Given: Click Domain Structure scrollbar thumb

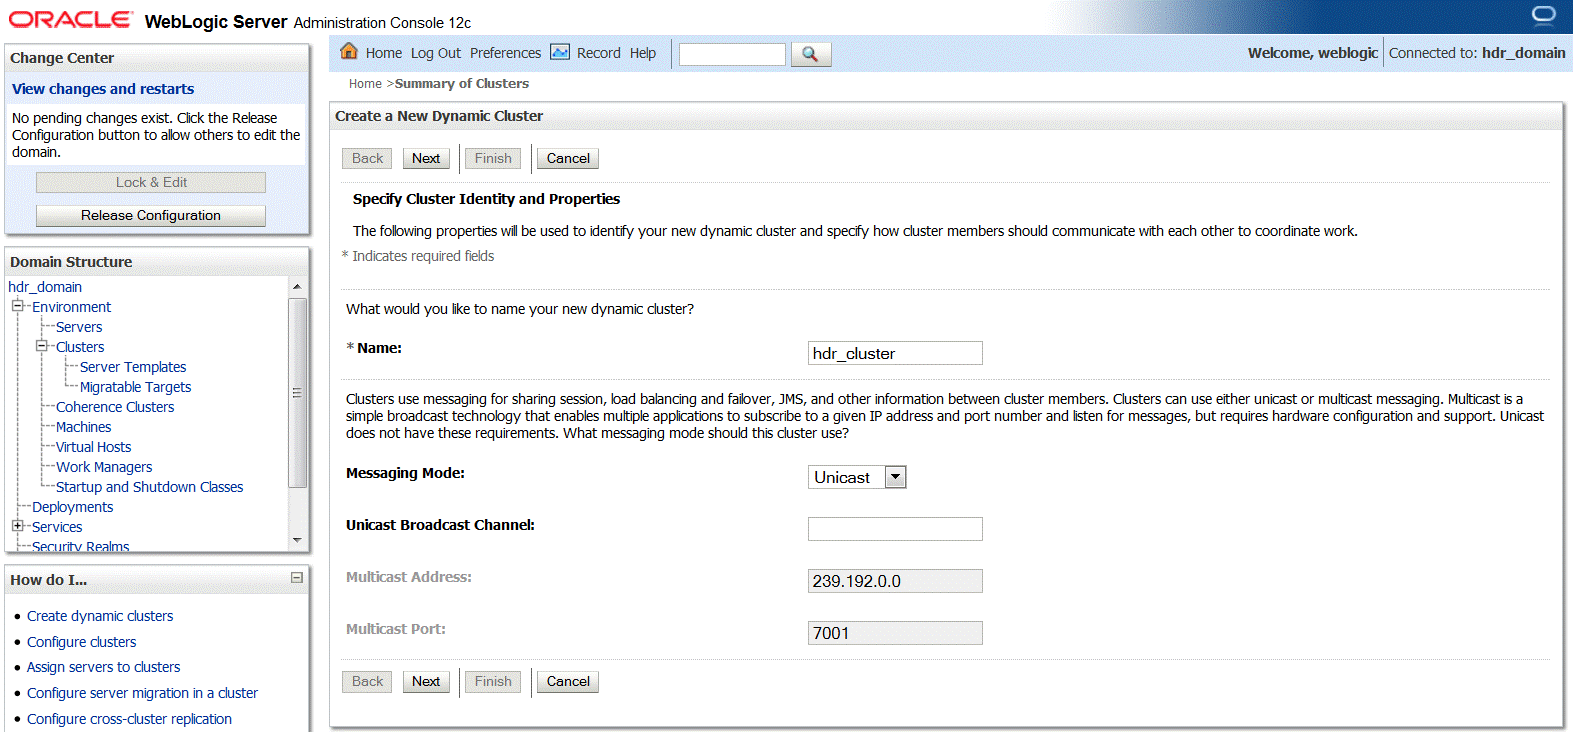Looking at the screenshot, I should pyautogui.click(x=297, y=392).
